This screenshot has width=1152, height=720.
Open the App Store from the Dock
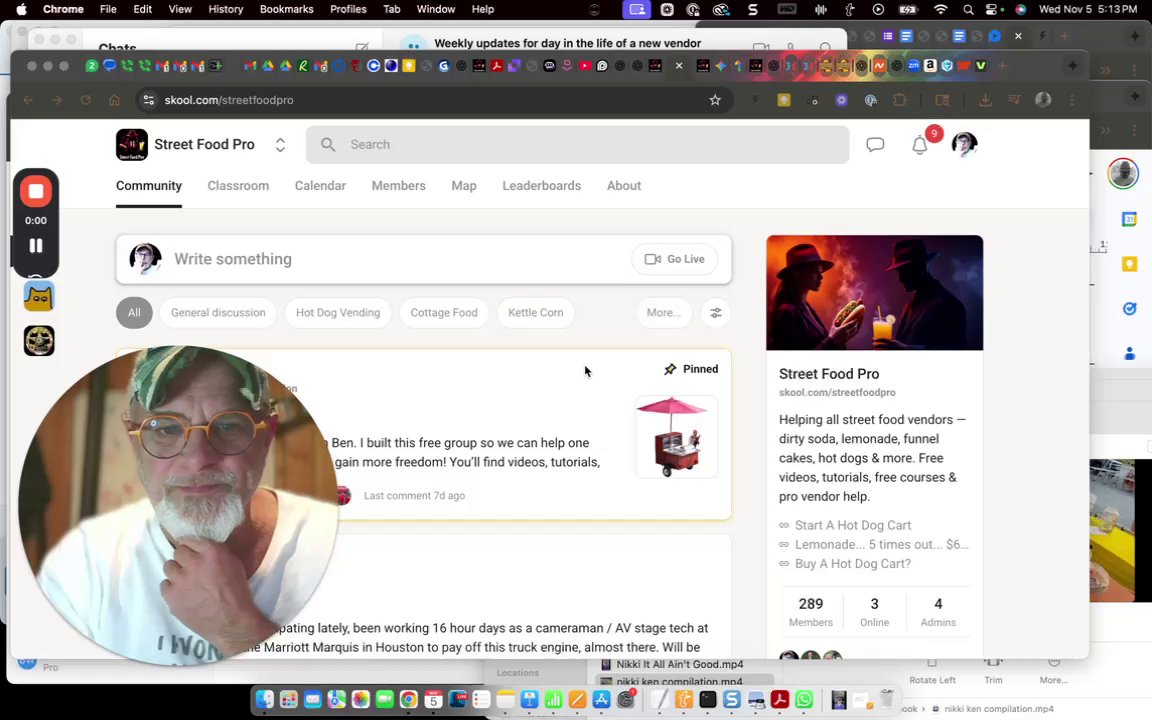[601, 699]
